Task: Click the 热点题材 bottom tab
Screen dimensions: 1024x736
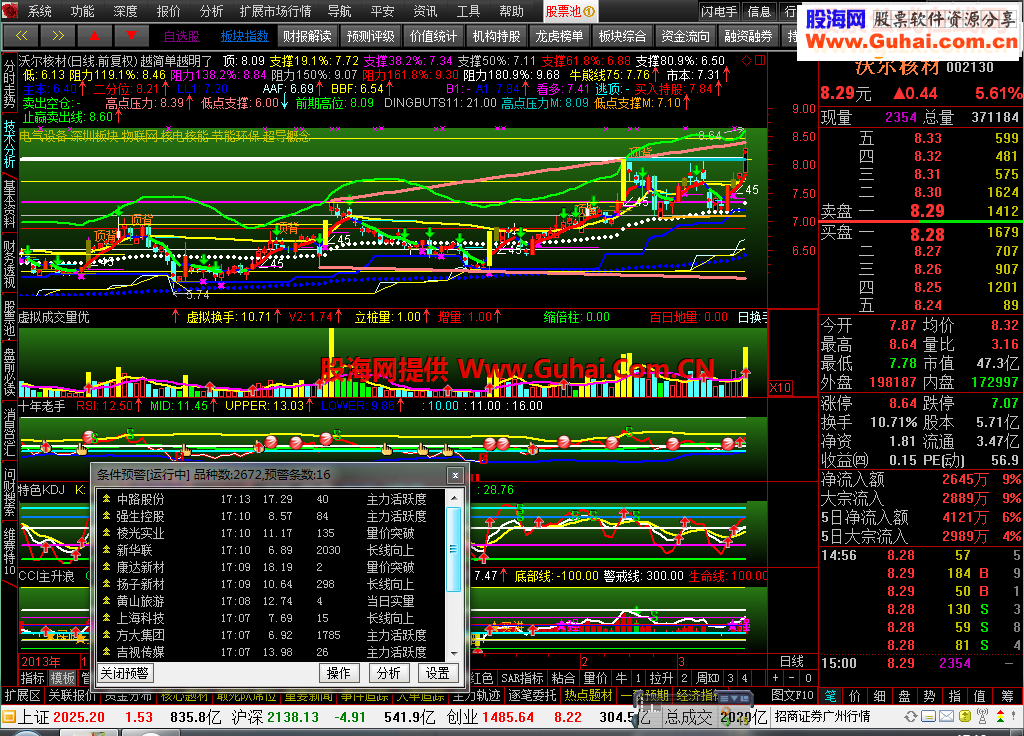Action: pos(588,695)
